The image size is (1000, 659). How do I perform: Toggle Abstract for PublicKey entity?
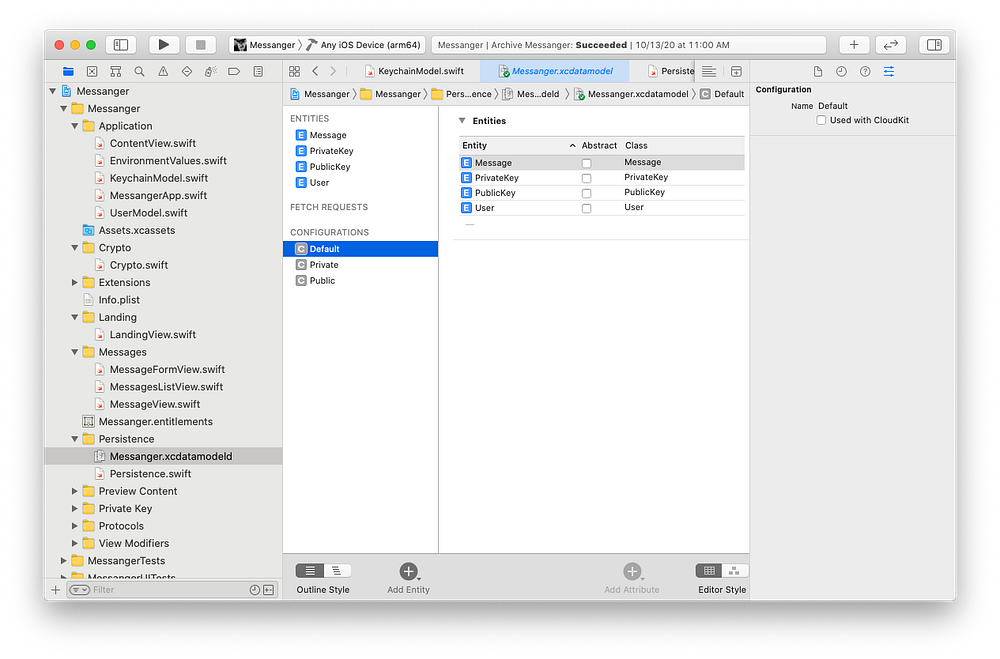click(x=586, y=193)
